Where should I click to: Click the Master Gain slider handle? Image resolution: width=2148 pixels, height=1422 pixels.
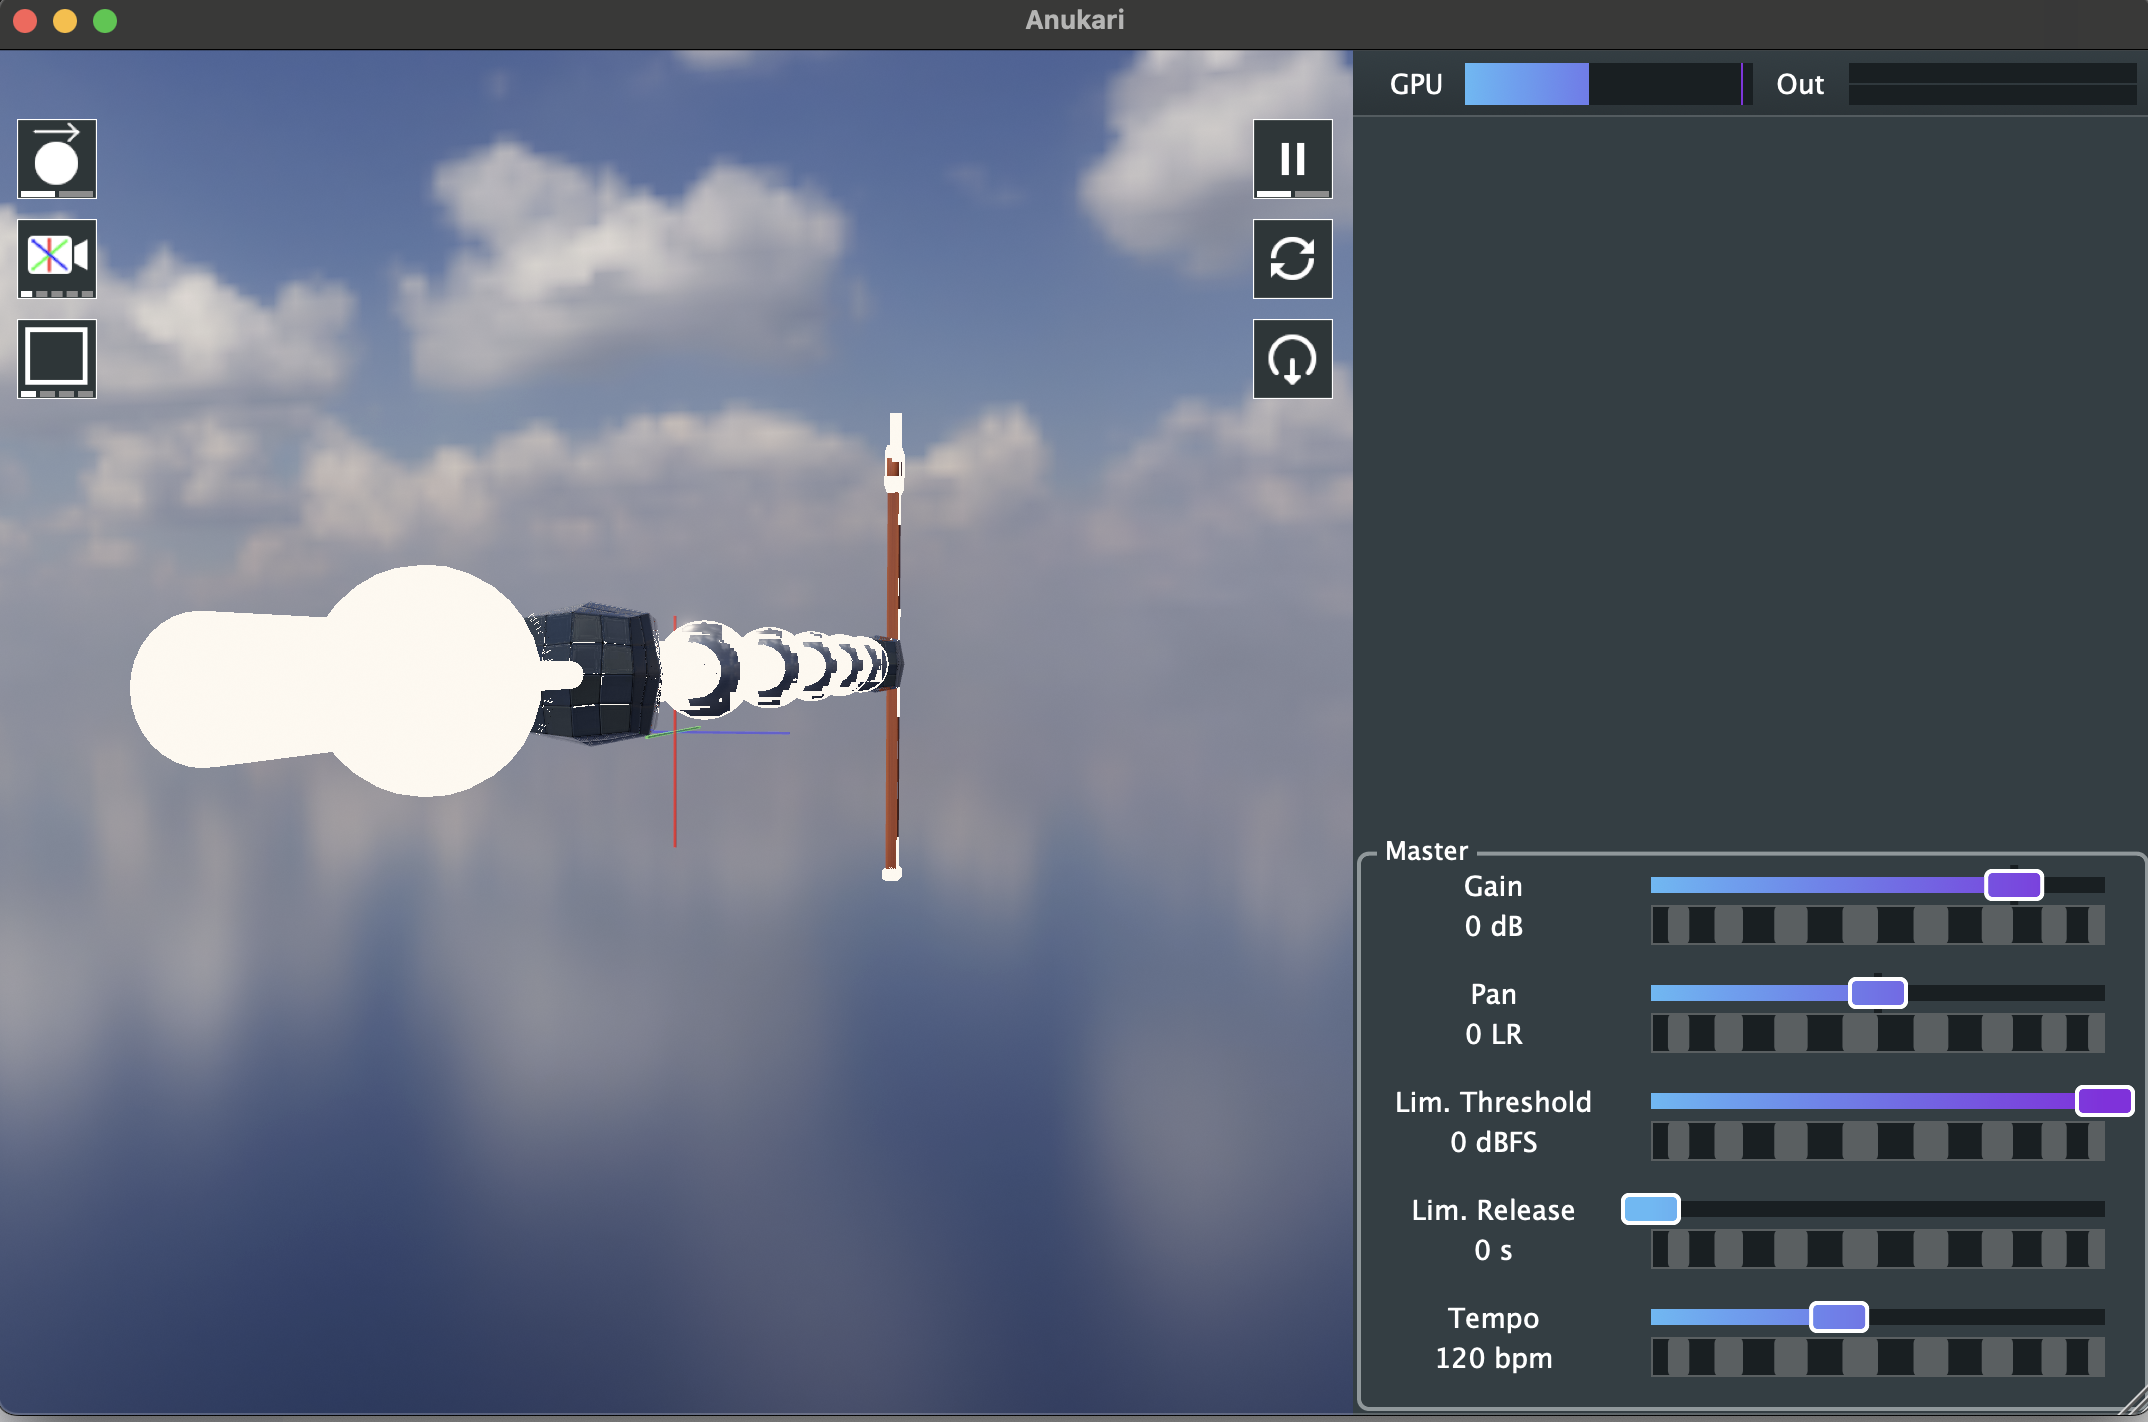2013,885
